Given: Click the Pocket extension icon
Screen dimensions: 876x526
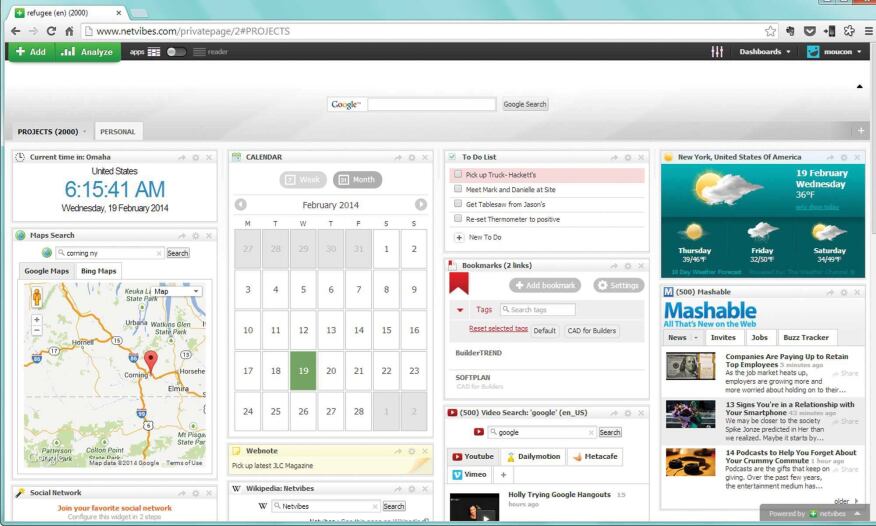Looking at the screenshot, I should coord(810,31).
